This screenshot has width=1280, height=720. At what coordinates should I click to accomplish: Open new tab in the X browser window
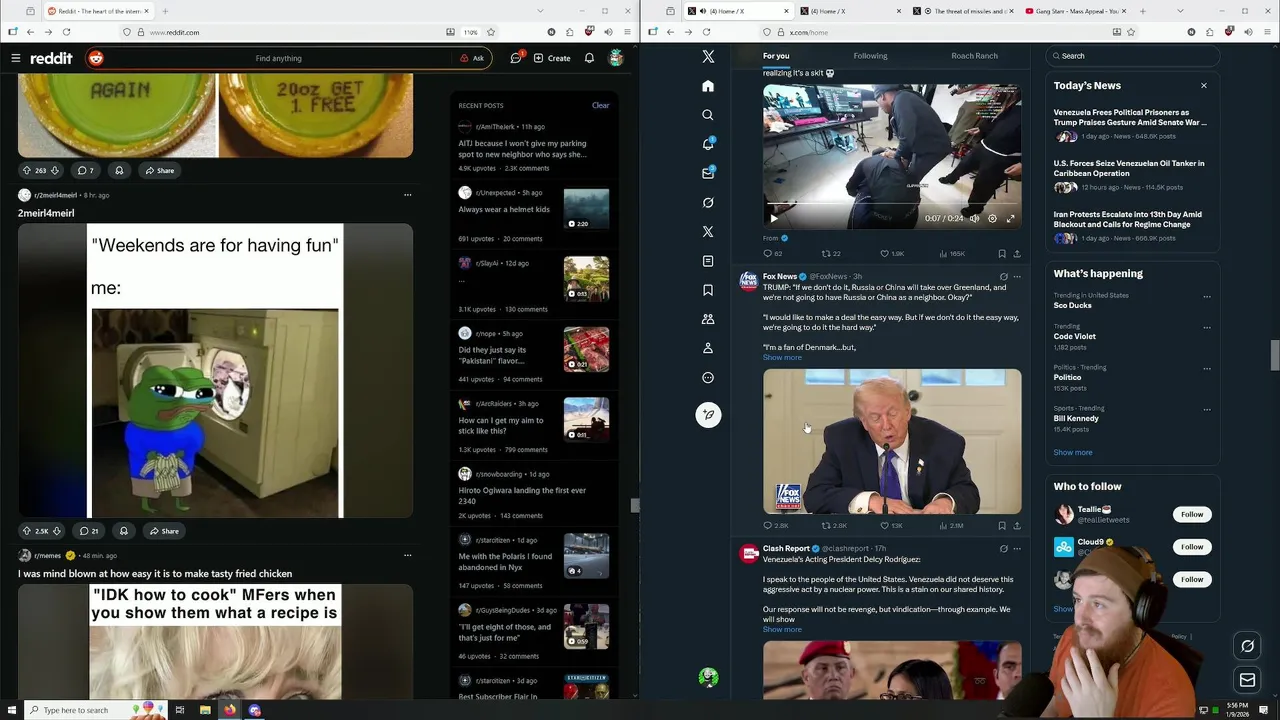click(x=1142, y=11)
